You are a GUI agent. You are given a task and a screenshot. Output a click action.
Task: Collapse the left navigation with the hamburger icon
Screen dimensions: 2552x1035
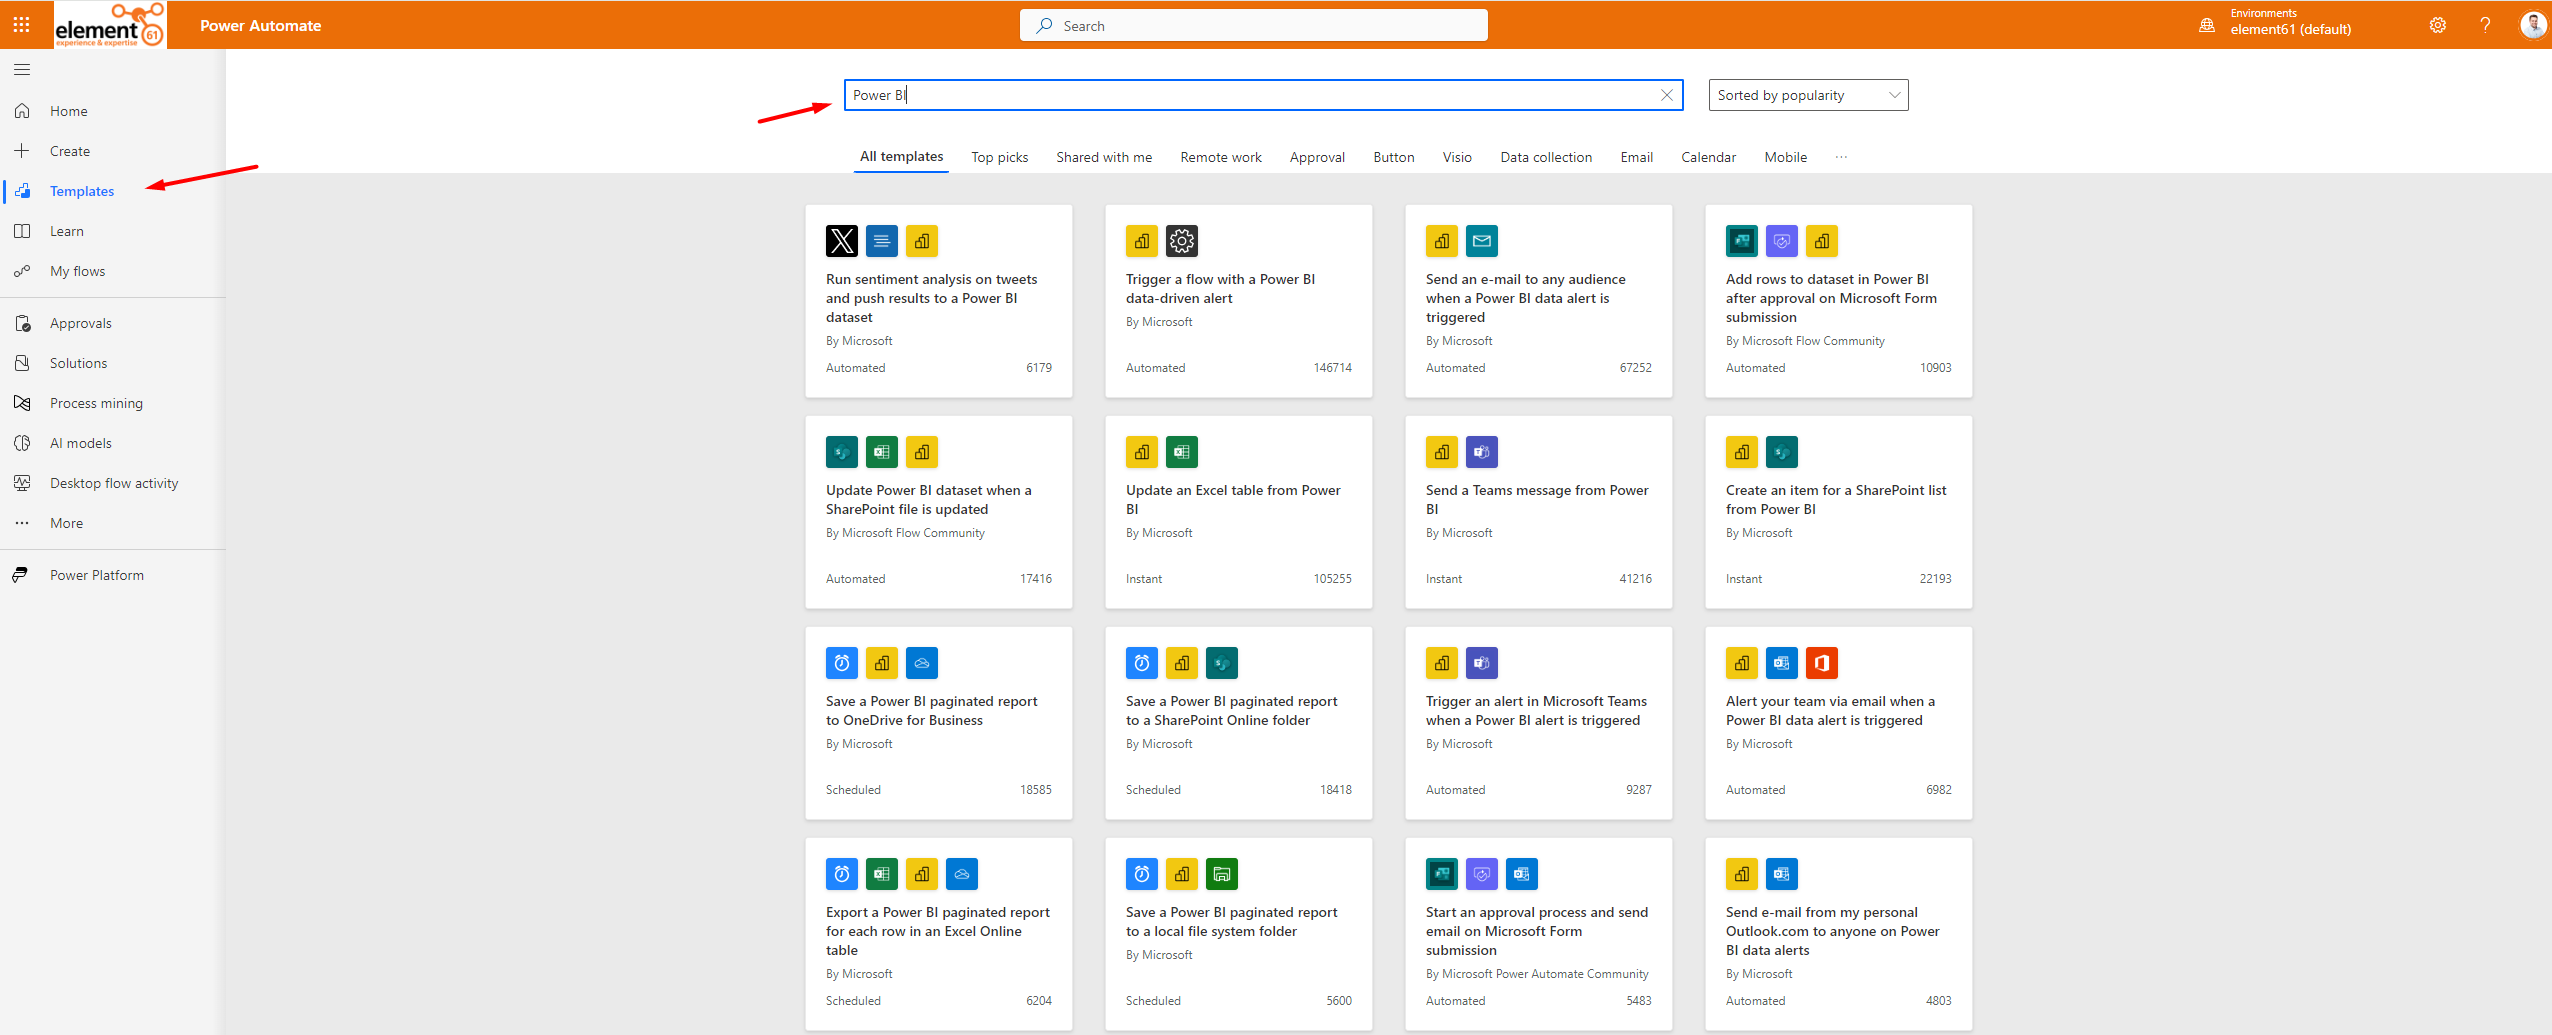click(x=21, y=69)
